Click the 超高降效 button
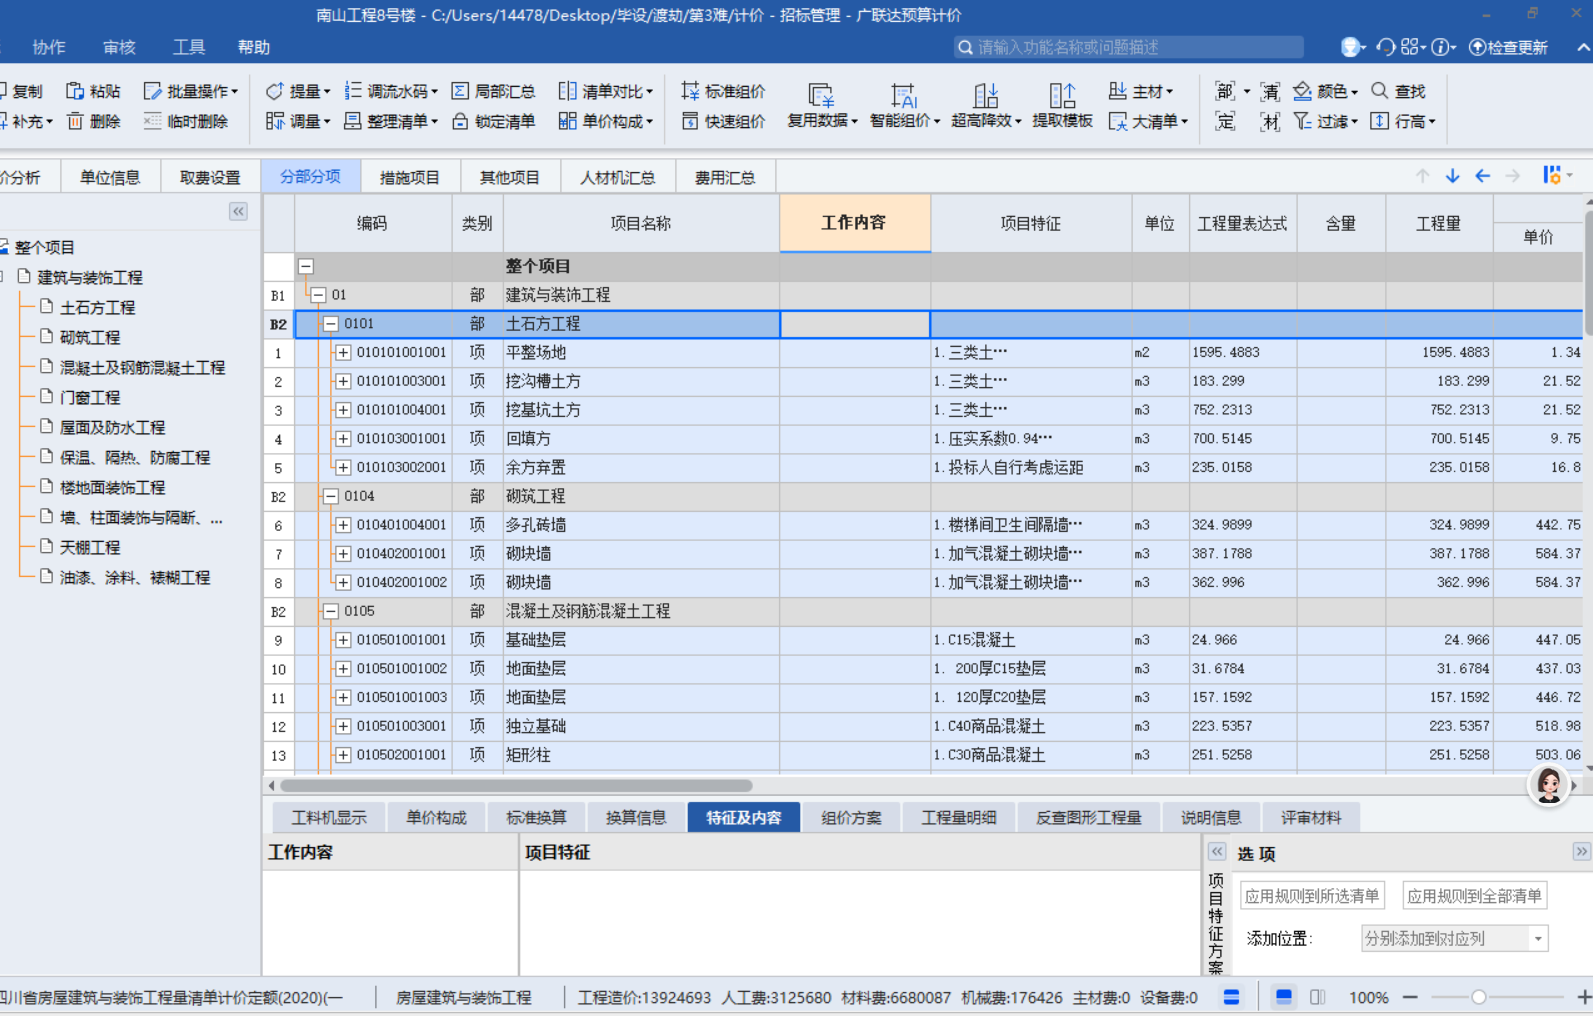Image resolution: width=1593 pixels, height=1016 pixels. click(986, 106)
